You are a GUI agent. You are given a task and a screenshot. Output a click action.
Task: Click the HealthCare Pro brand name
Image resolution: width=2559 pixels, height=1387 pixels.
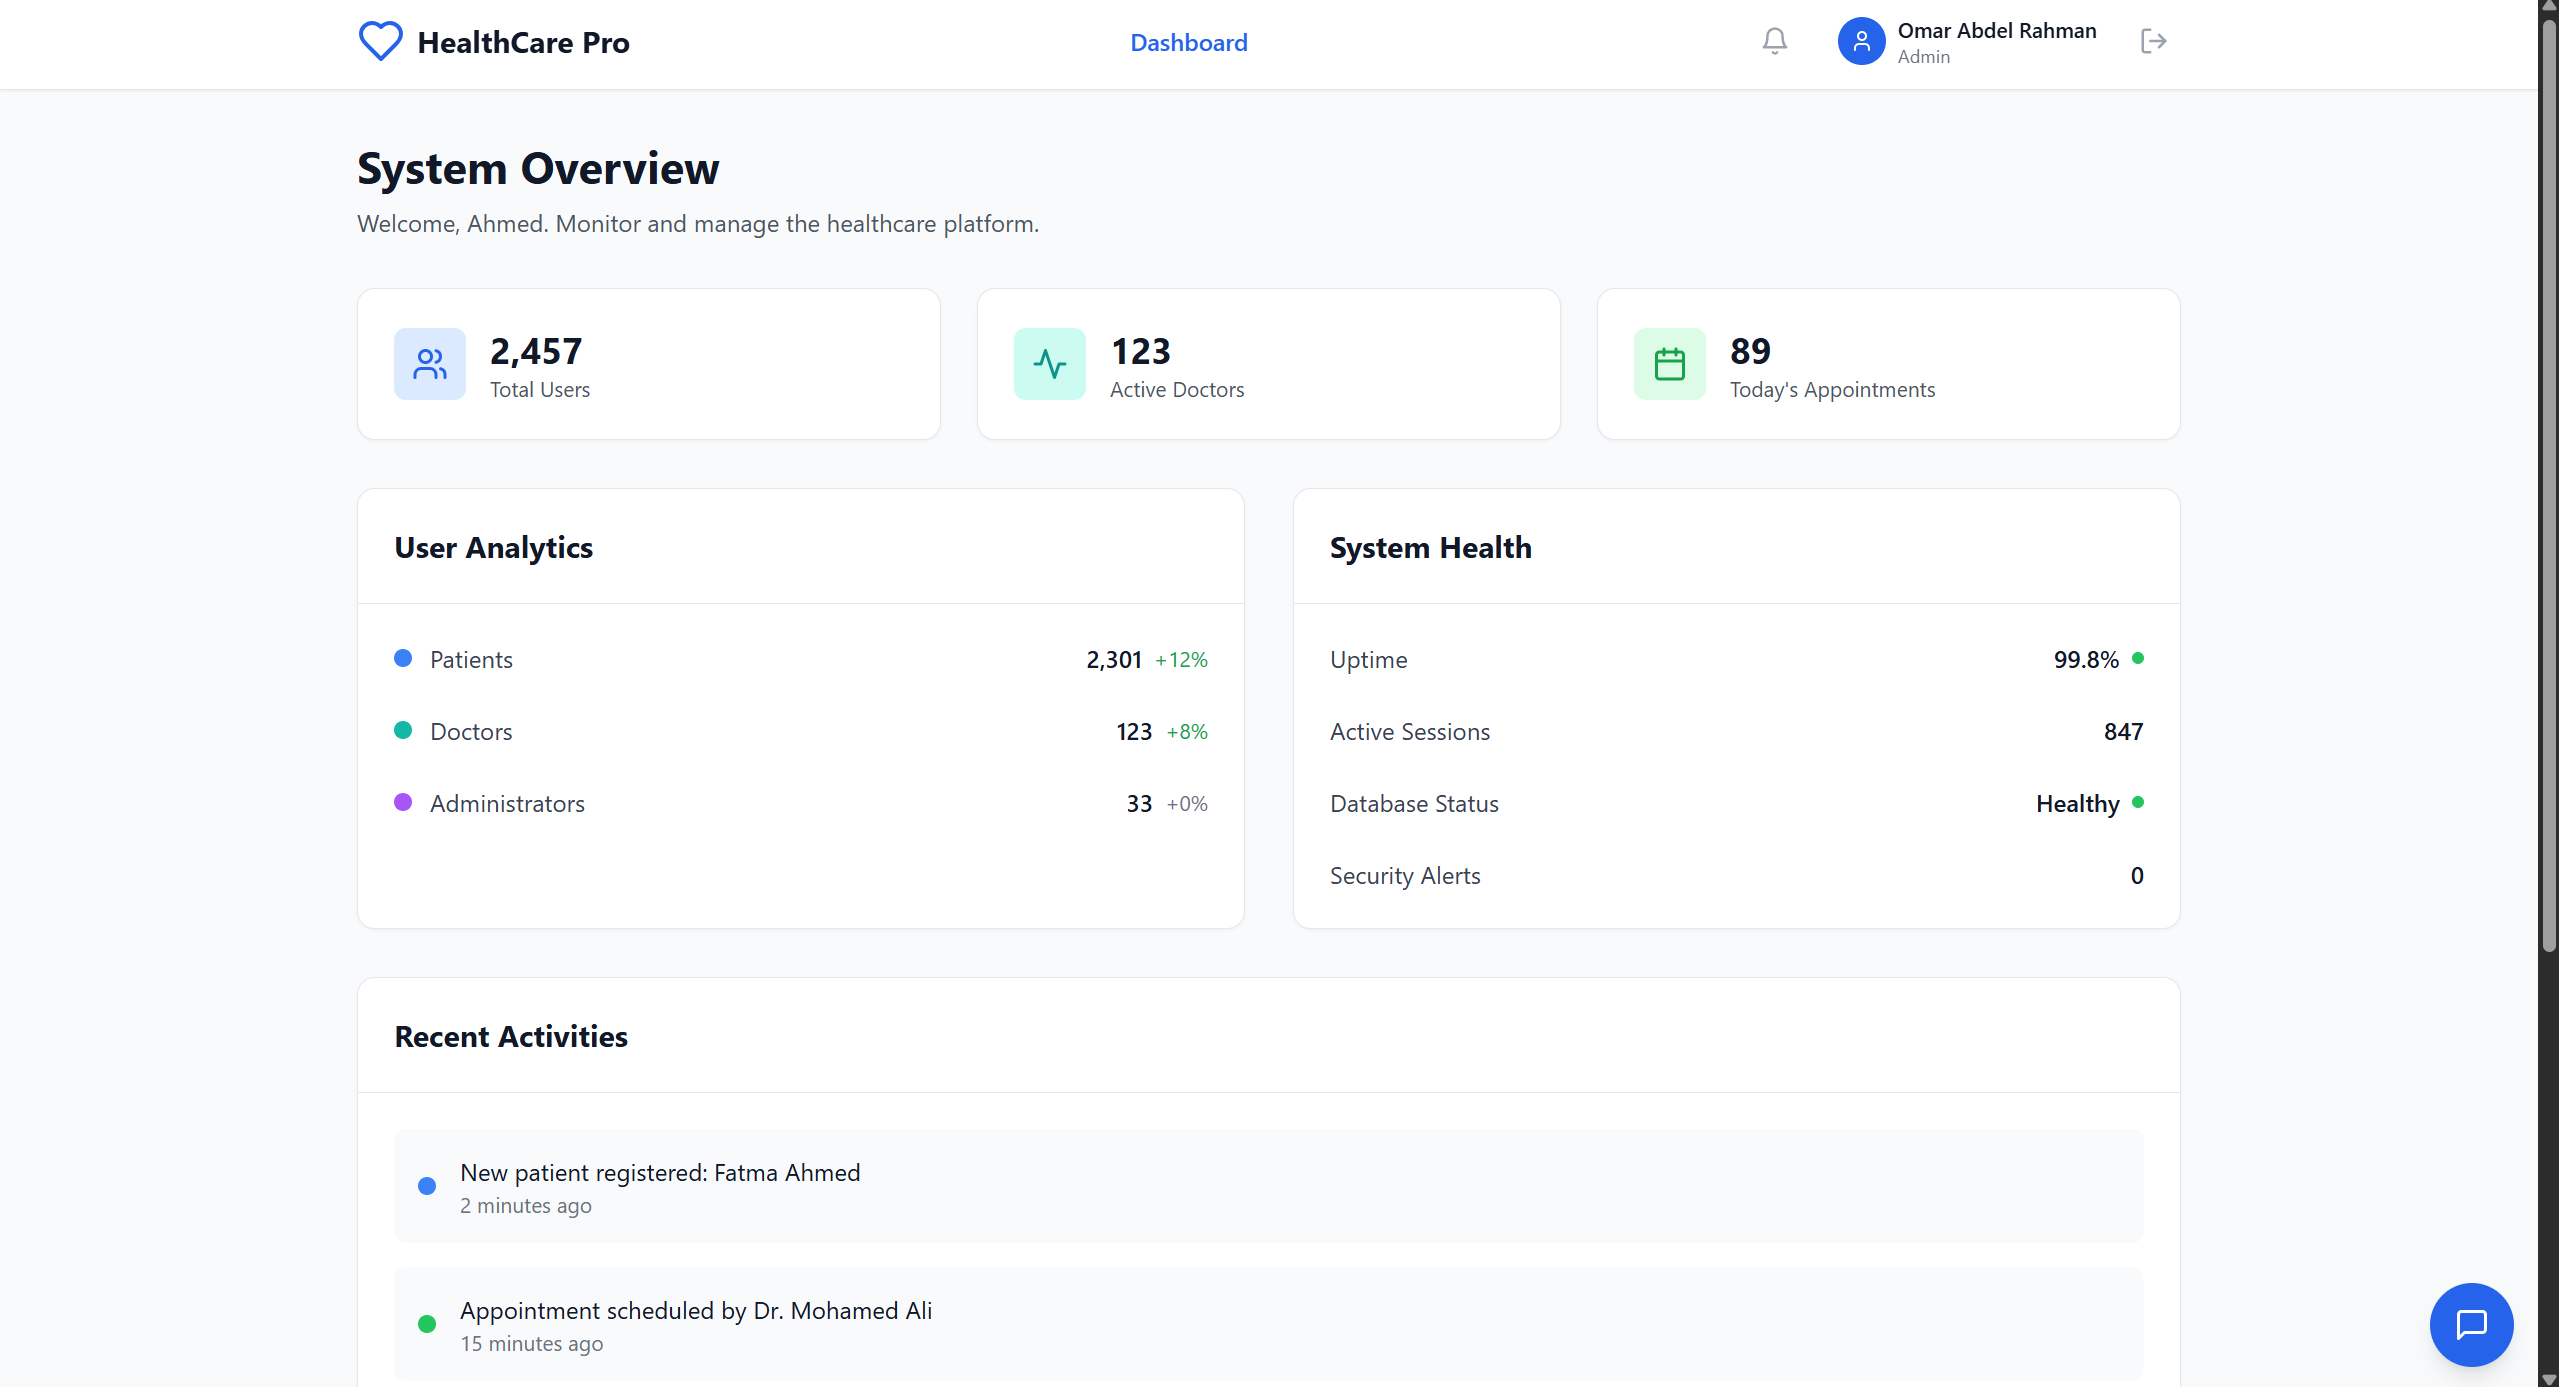pyautogui.click(x=523, y=43)
